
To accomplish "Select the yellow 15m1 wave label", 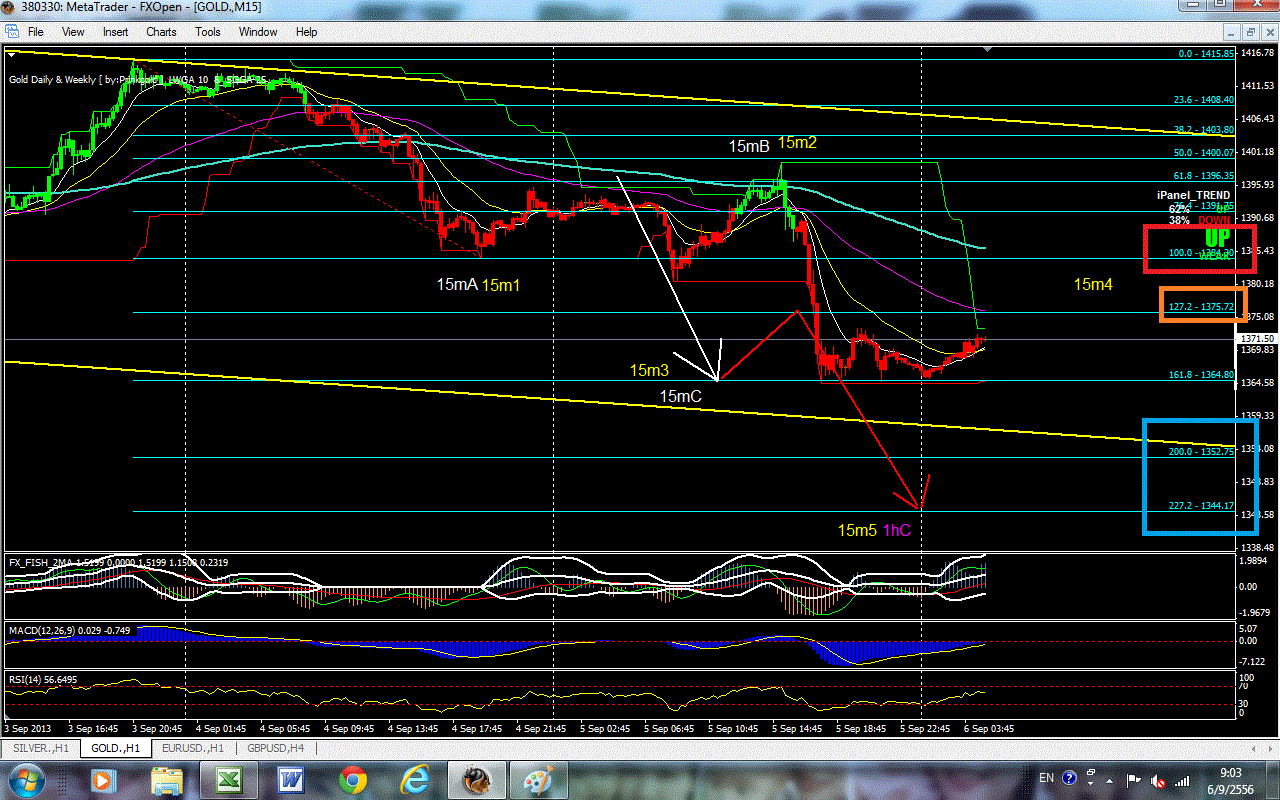I will click(x=500, y=285).
